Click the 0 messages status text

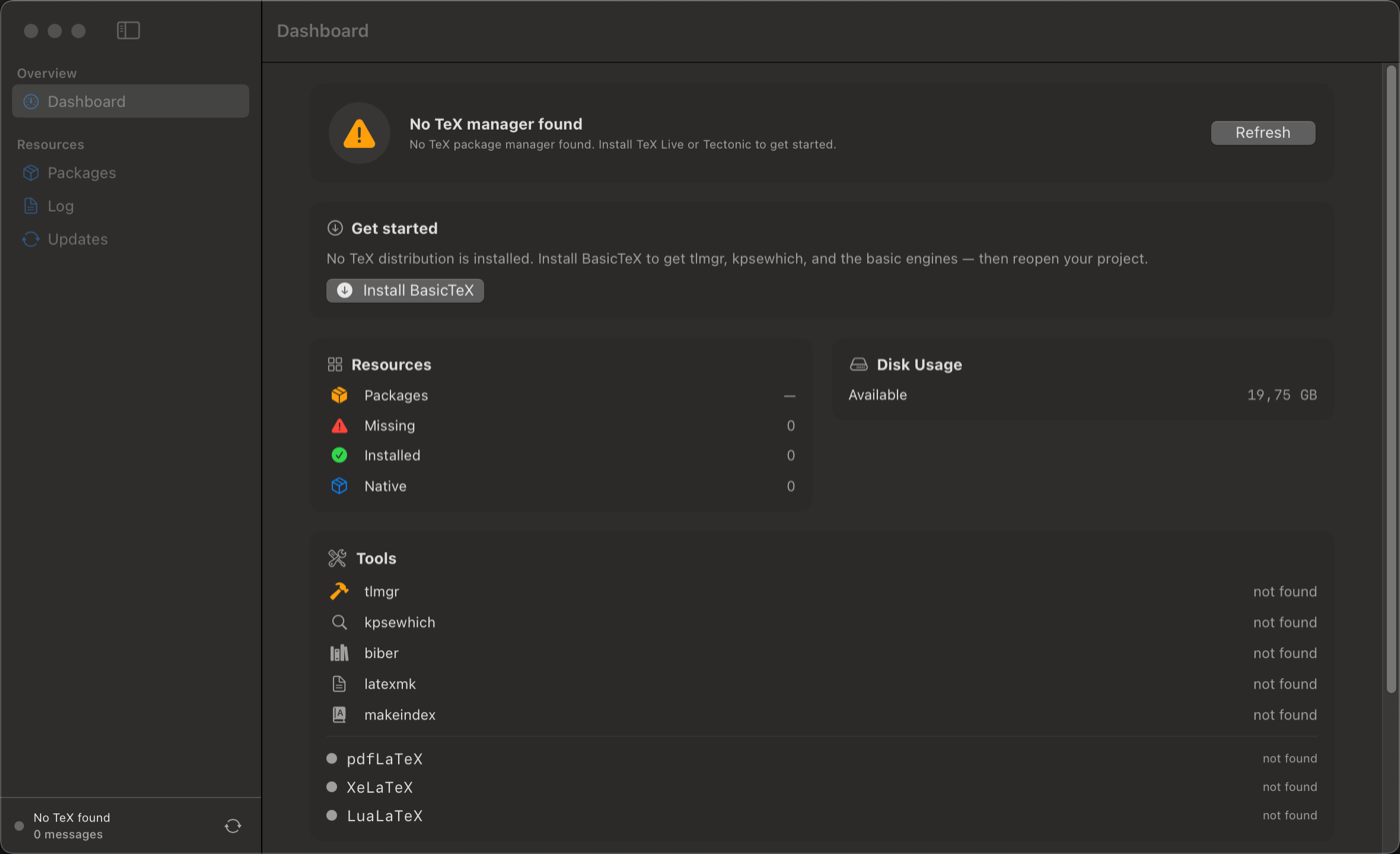68,834
